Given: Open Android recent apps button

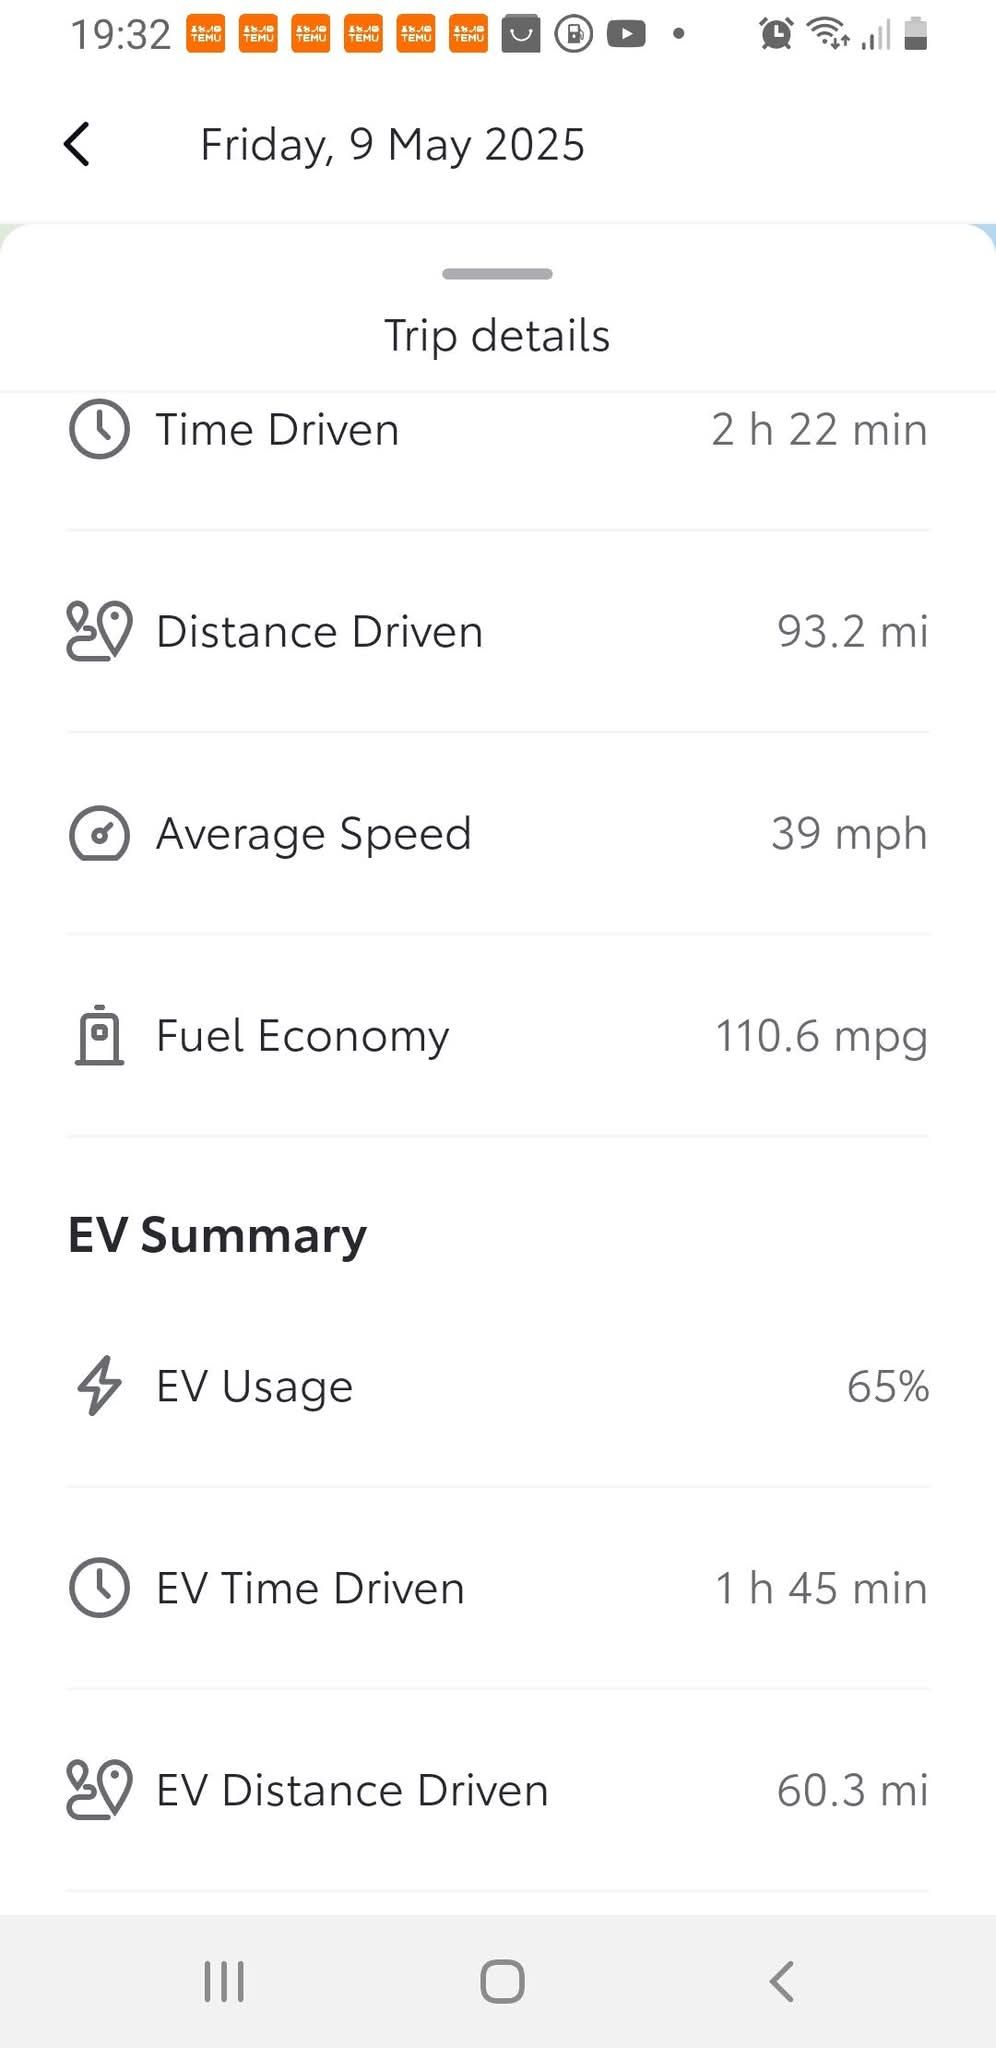Looking at the screenshot, I should coord(224,1981).
